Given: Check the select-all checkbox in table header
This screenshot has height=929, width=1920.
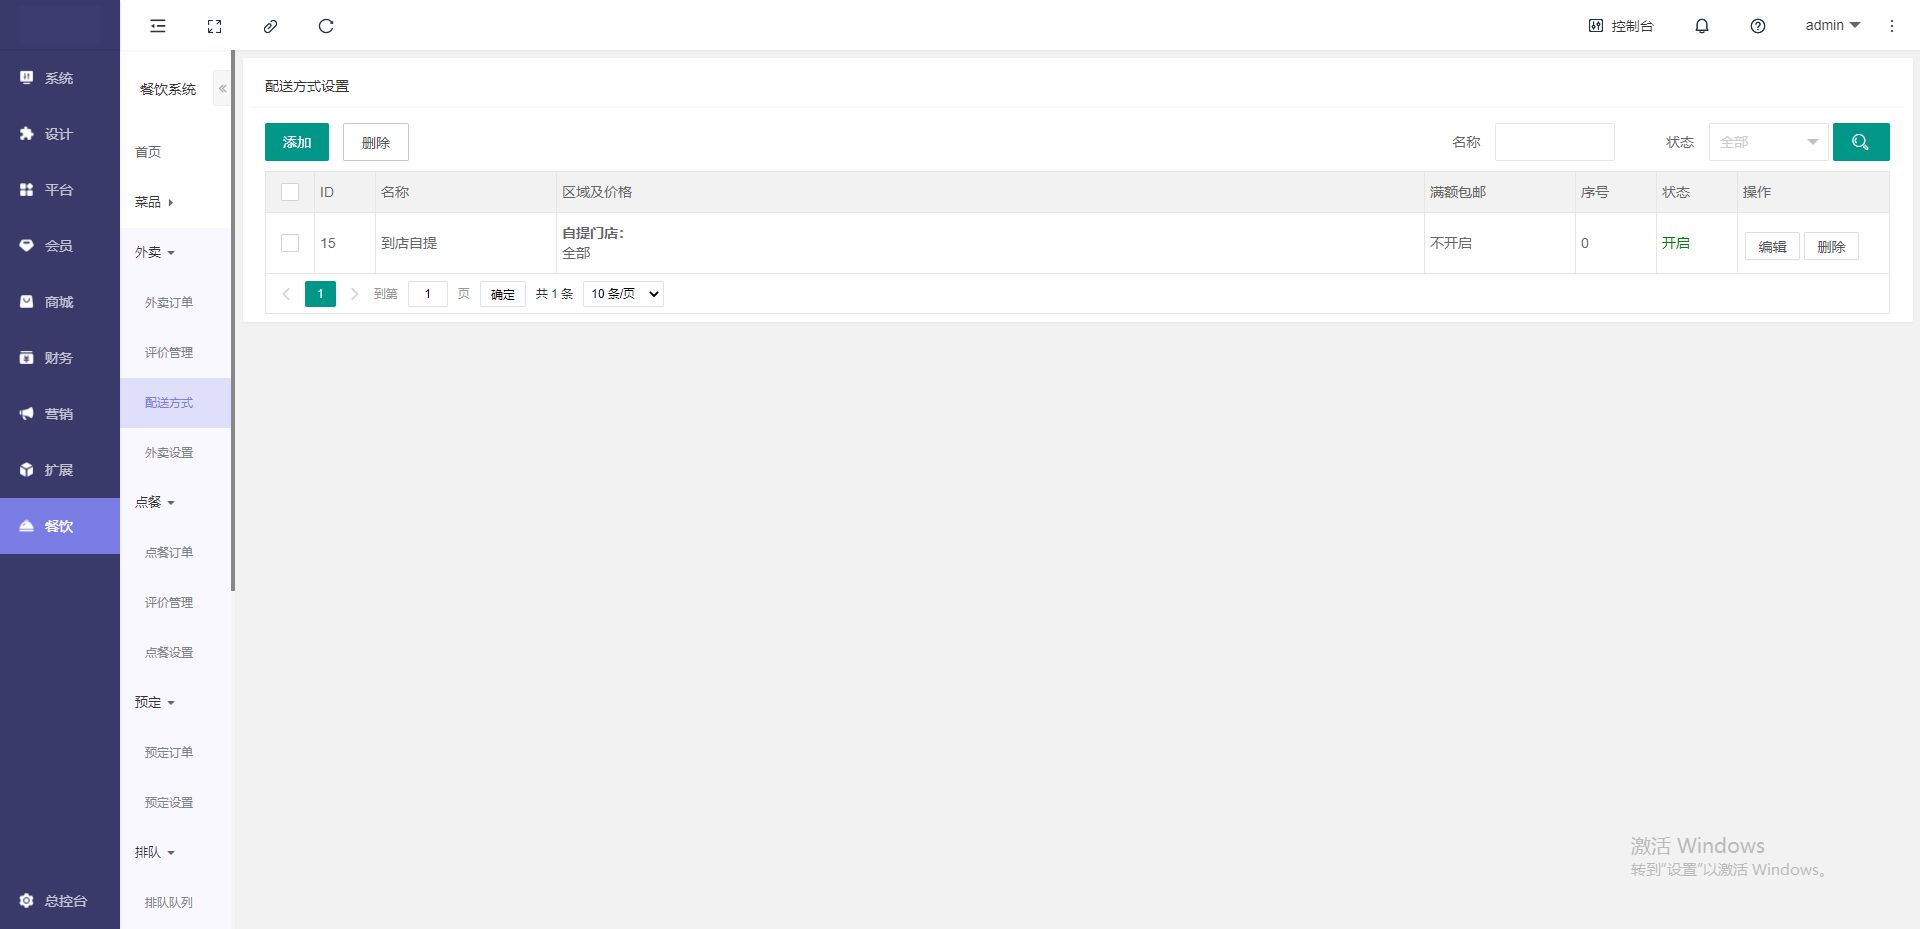Looking at the screenshot, I should tap(290, 192).
